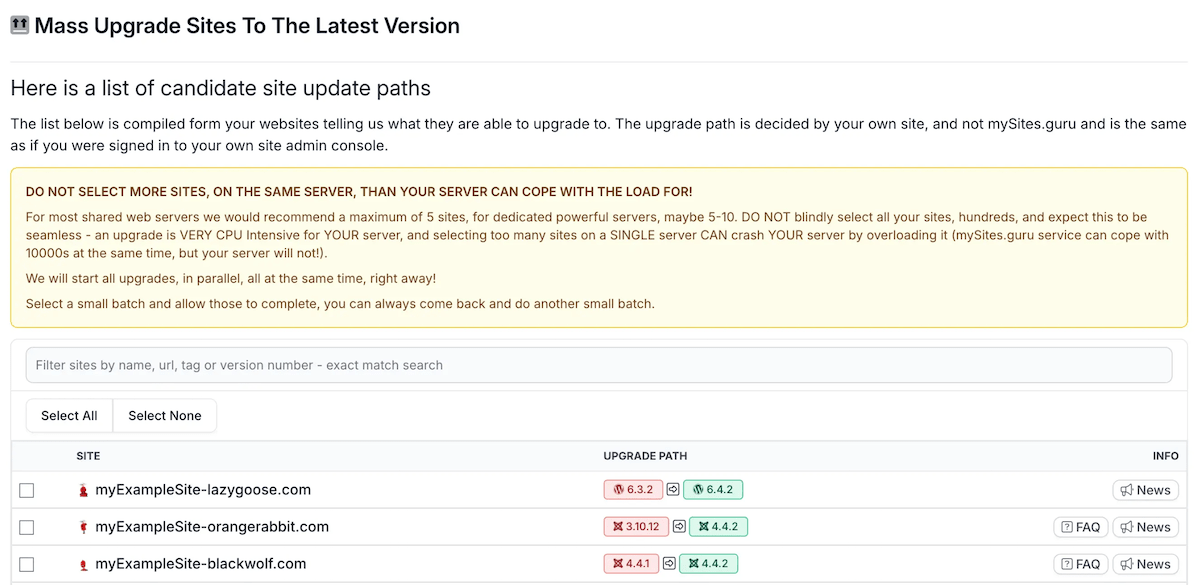Click the myExampleSite-blackwolf.com site name
This screenshot has width=1200, height=585.
(201, 564)
